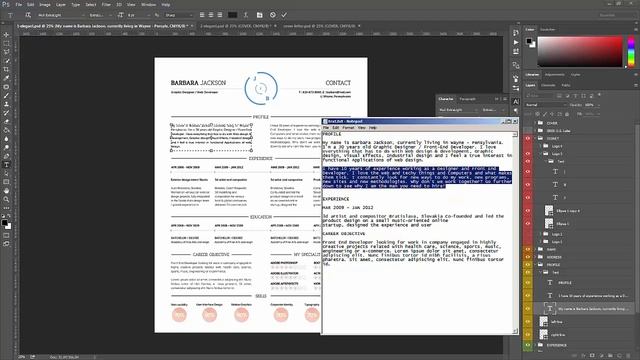The image size is (640, 360).
Task: Hide the EXPERIENCE group layer
Action: [528, 345]
